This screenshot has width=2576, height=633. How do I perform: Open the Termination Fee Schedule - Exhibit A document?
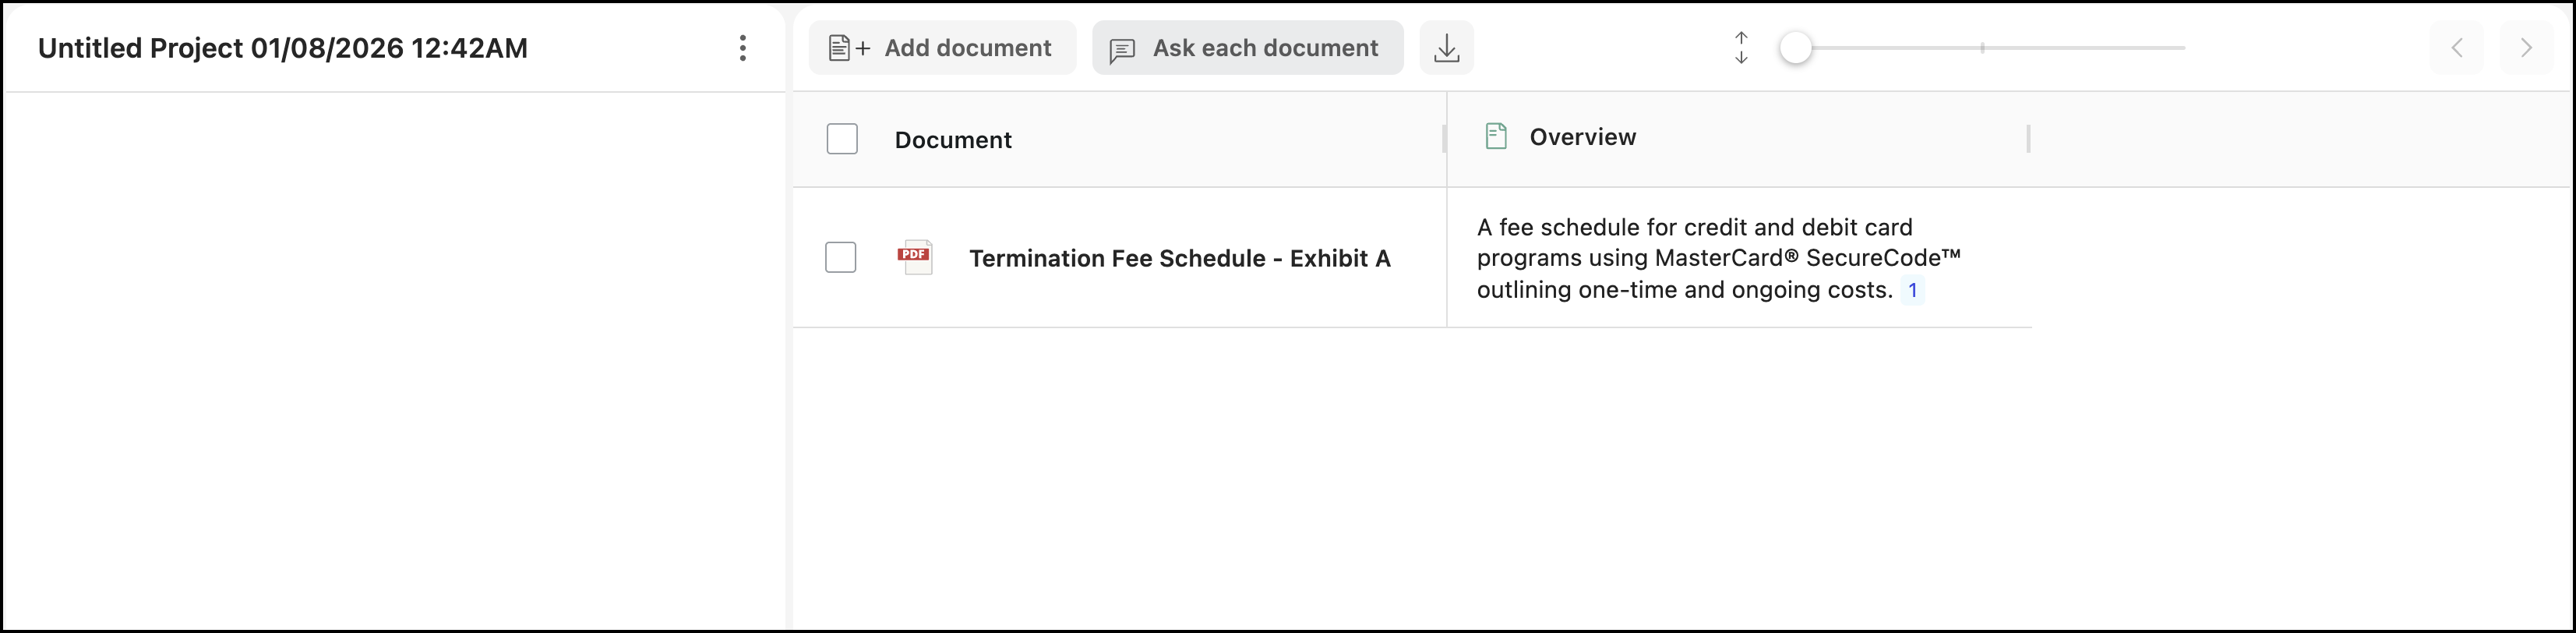(1179, 258)
